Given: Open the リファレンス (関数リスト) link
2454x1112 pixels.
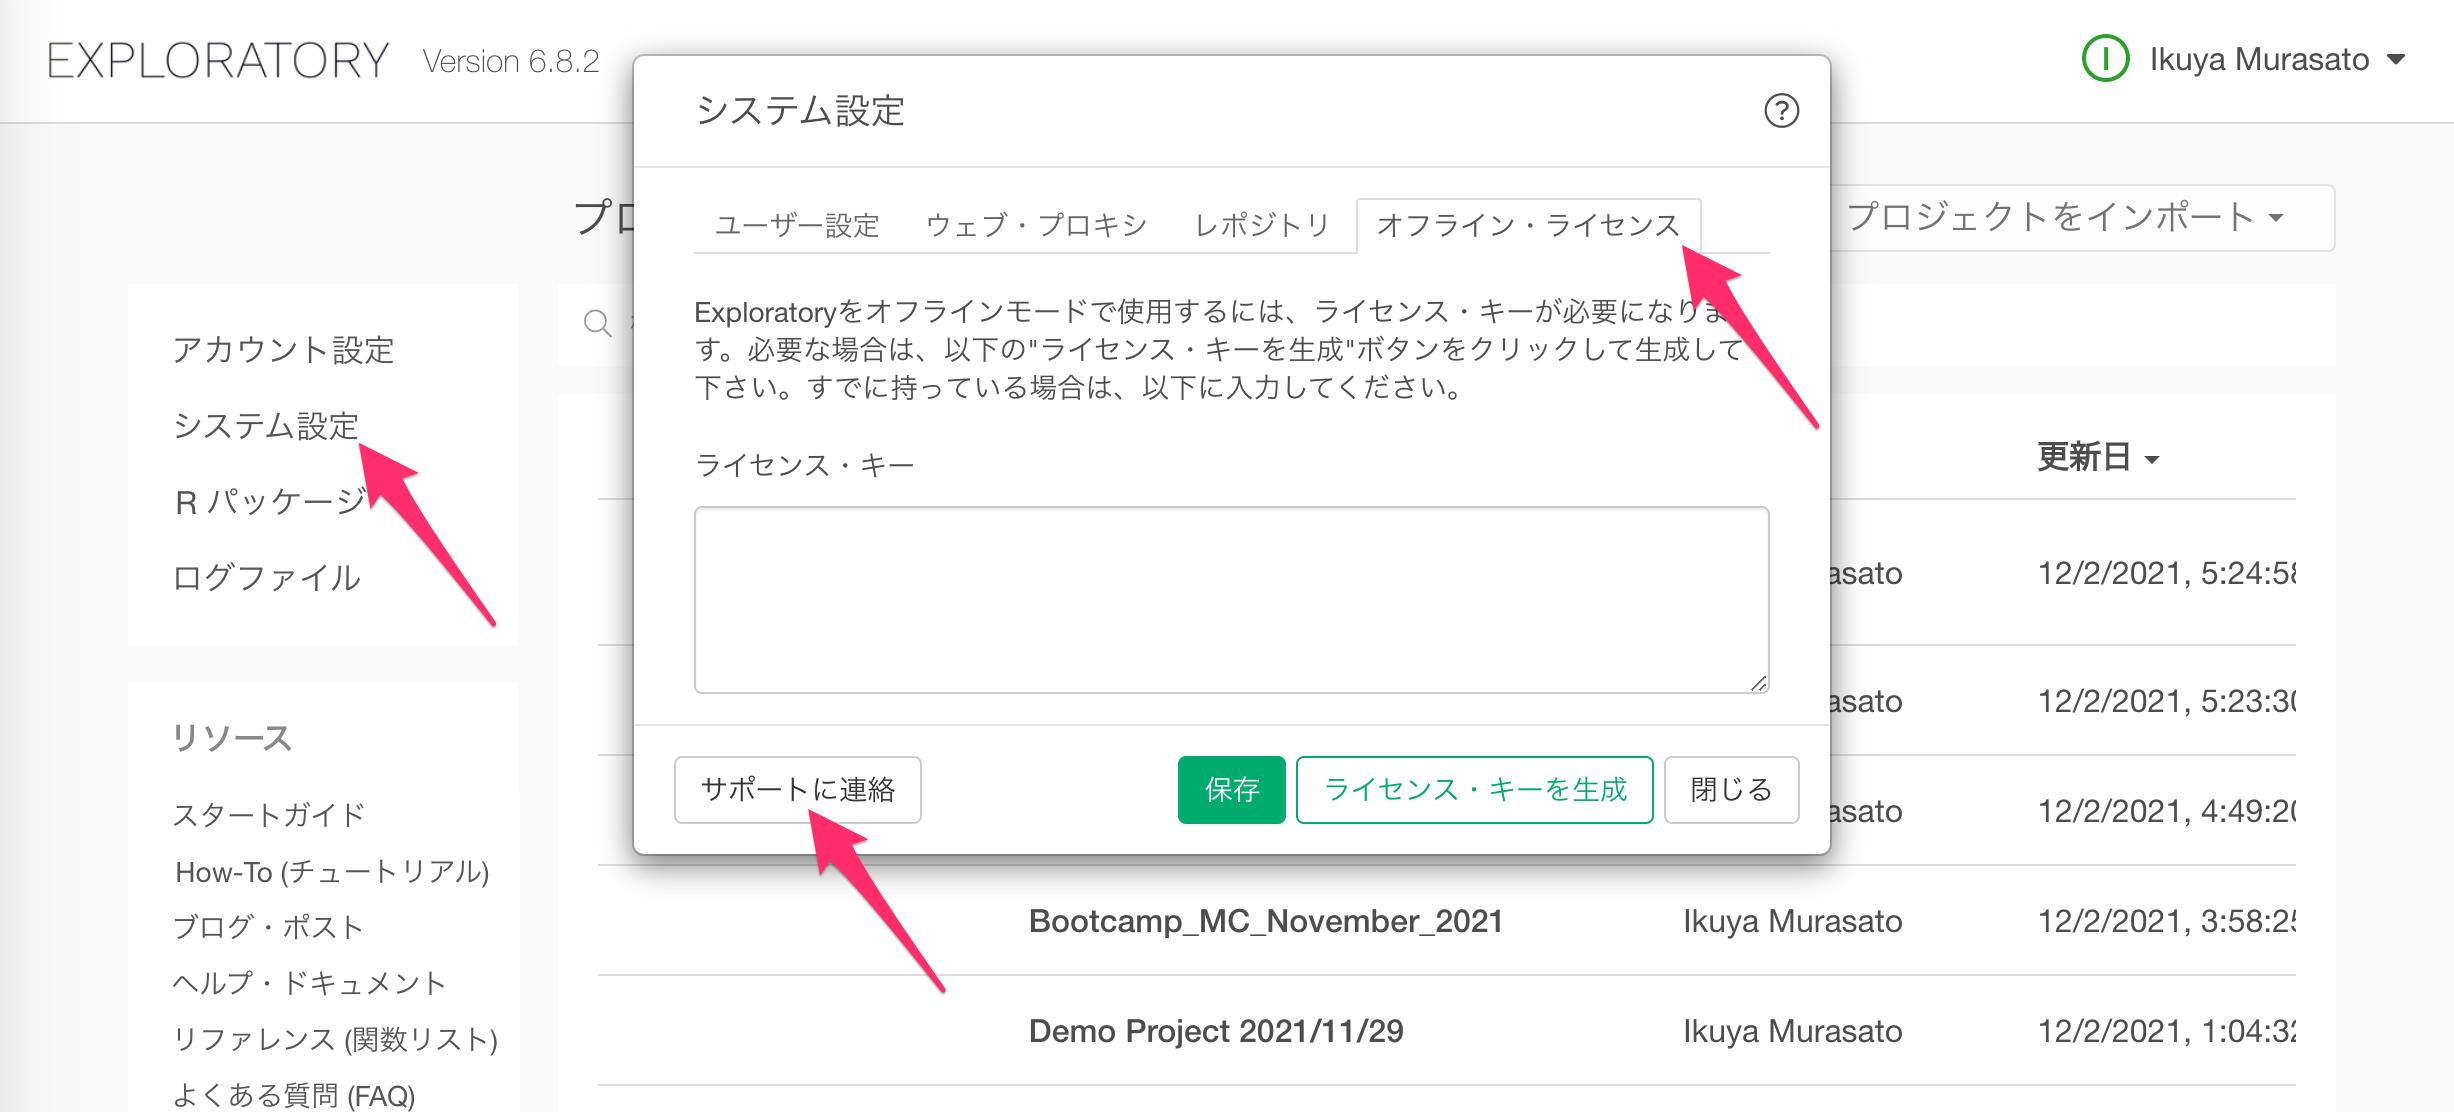Looking at the screenshot, I should coord(335,1039).
